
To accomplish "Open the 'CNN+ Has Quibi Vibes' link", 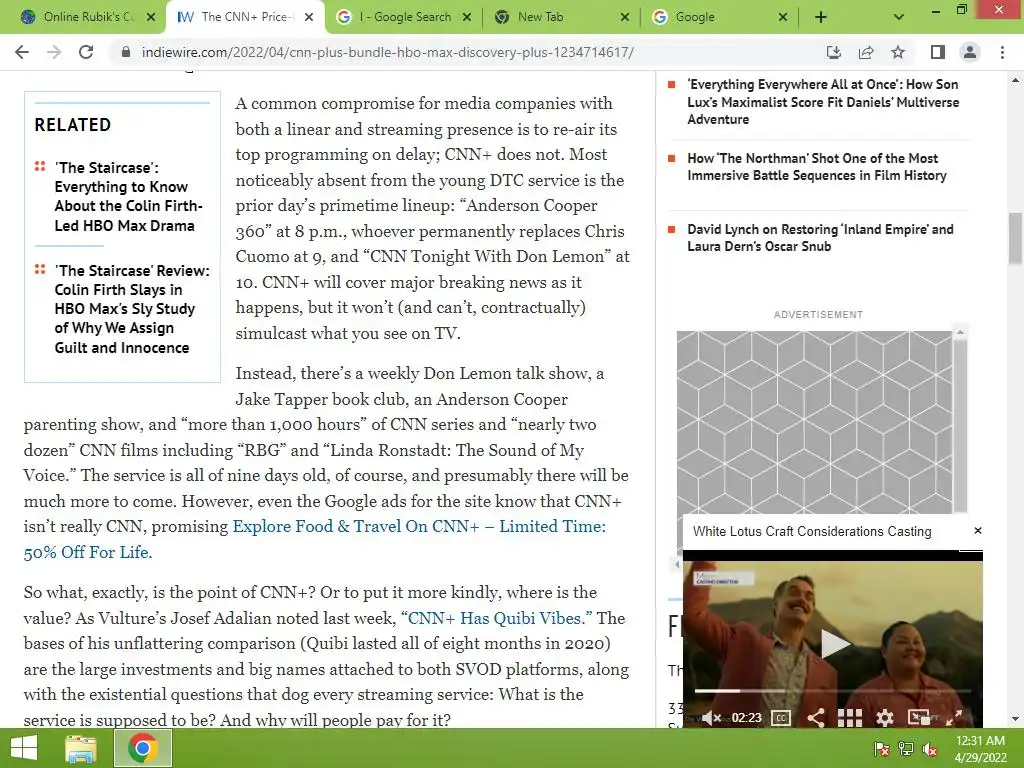I will 496,618.
